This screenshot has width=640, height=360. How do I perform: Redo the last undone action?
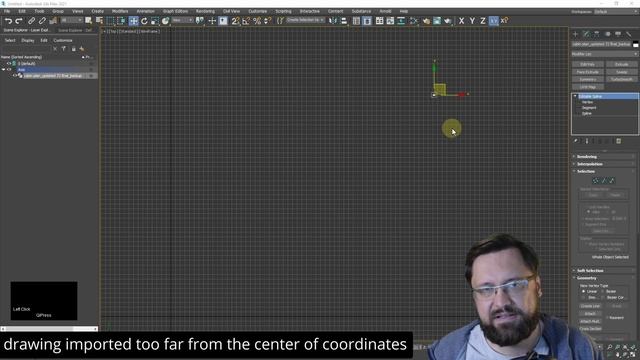coord(19,20)
